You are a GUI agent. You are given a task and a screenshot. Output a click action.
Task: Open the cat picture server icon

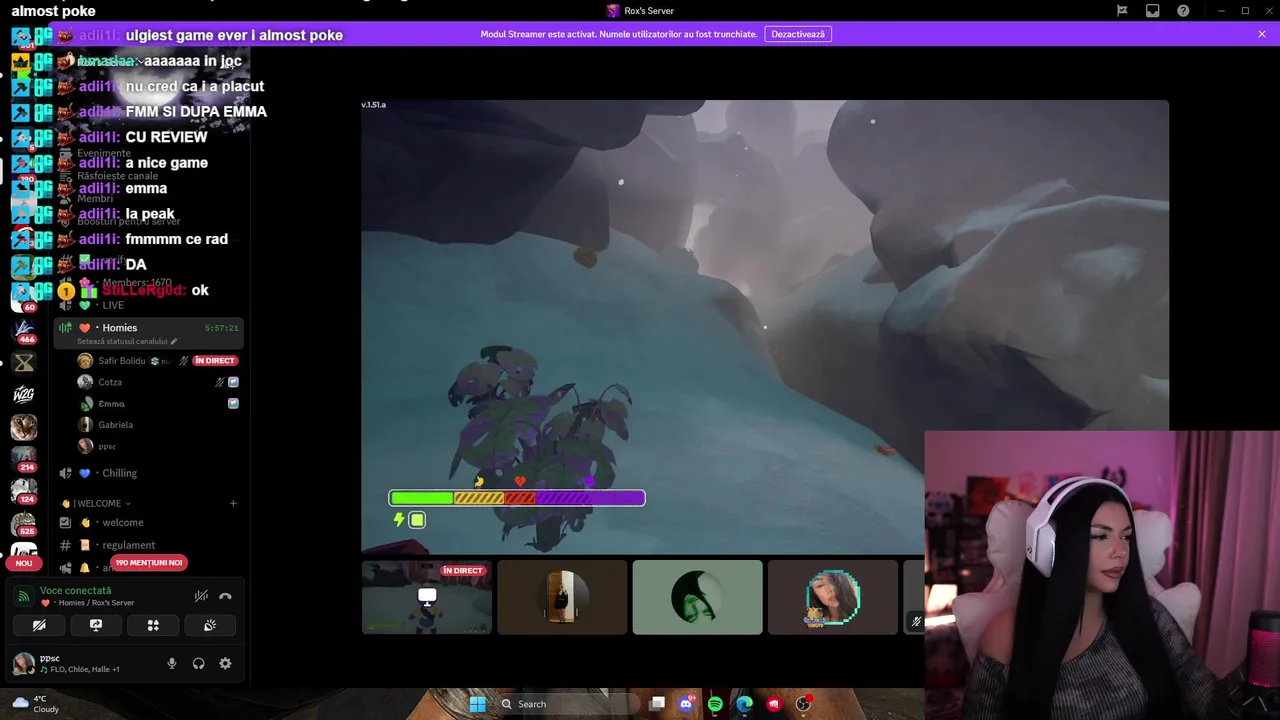(x=24, y=427)
